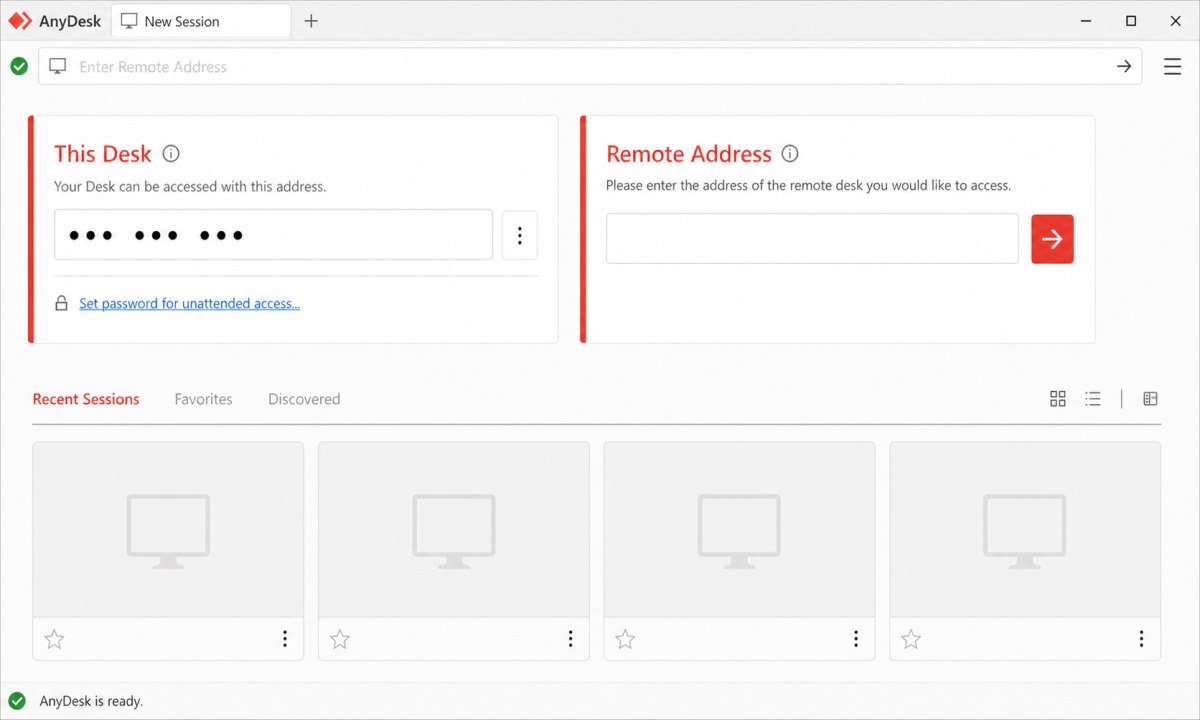Click the arrow in top address bar

pyautogui.click(x=1124, y=66)
